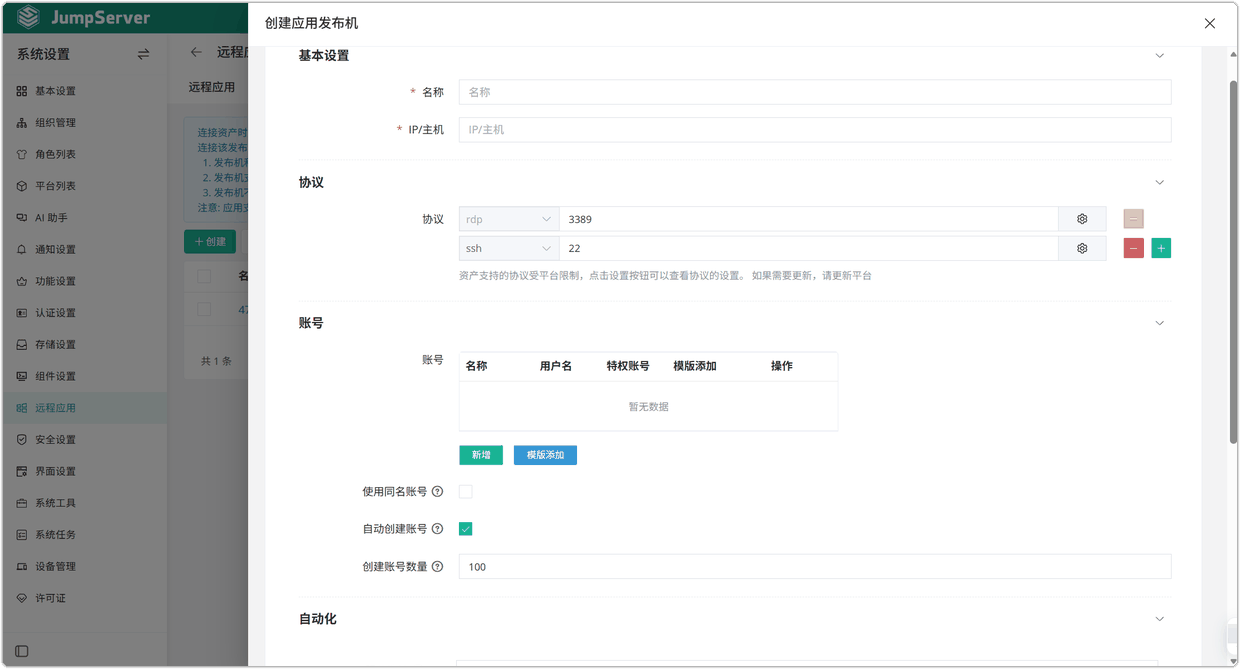
Task: Uncheck the 自动创建账号 checkbox
Action: [466, 529]
